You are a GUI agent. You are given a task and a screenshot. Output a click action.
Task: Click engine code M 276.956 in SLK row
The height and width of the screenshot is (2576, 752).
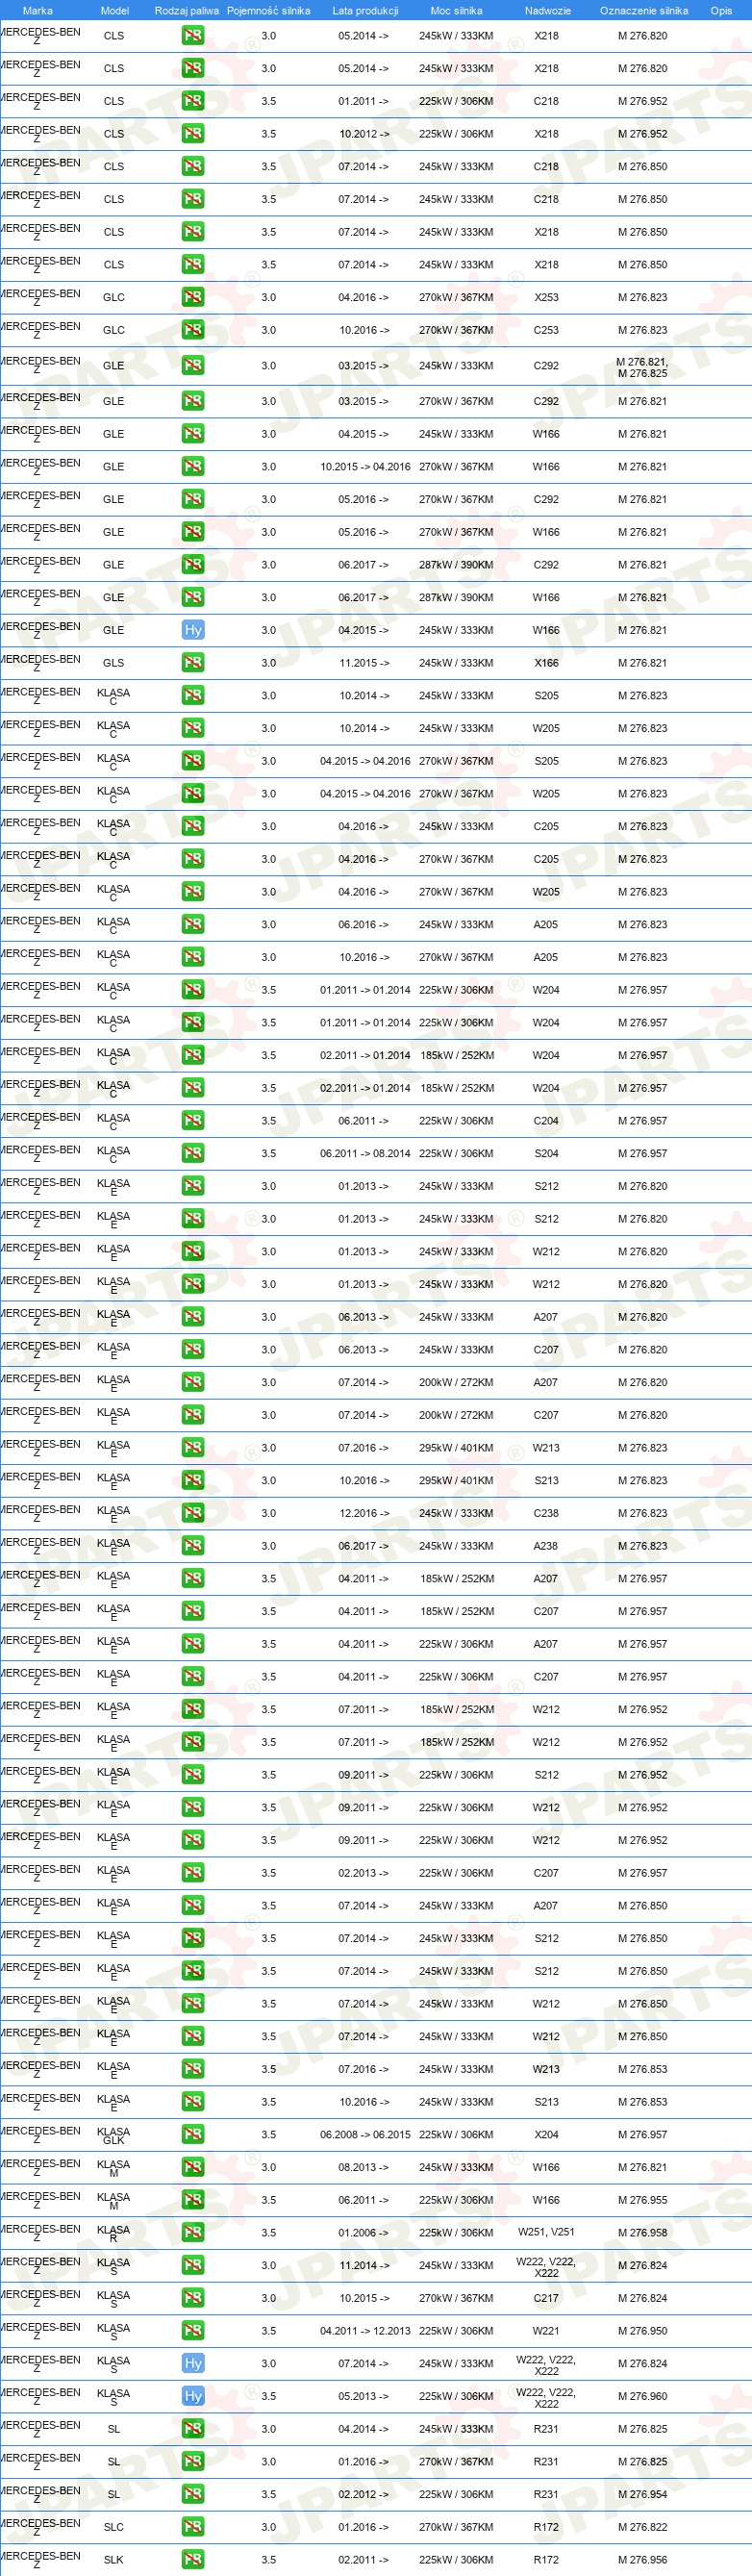click(x=642, y=2560)
